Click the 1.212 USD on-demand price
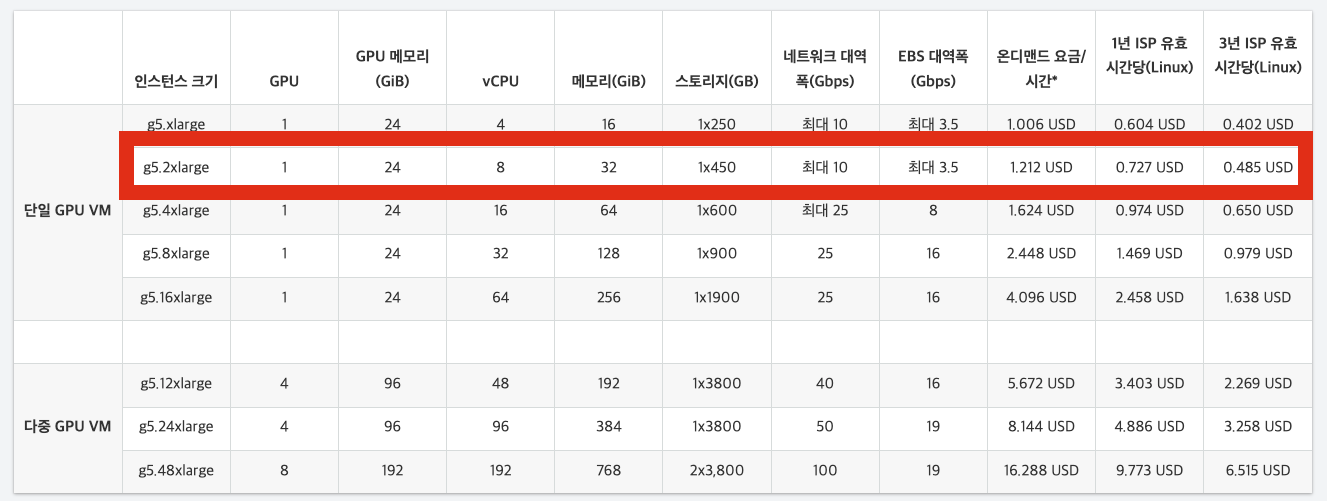This screenshot has height=501, width=1327. [1041, 167]
